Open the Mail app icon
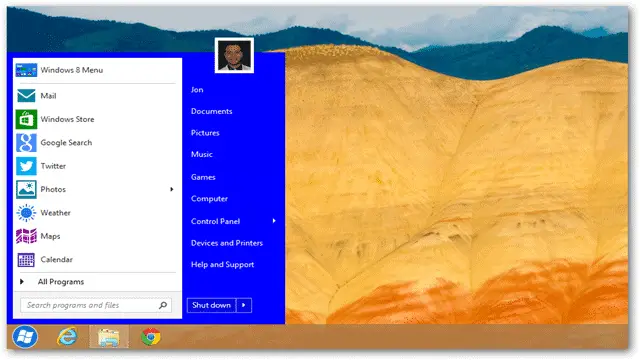 point(26,96)
